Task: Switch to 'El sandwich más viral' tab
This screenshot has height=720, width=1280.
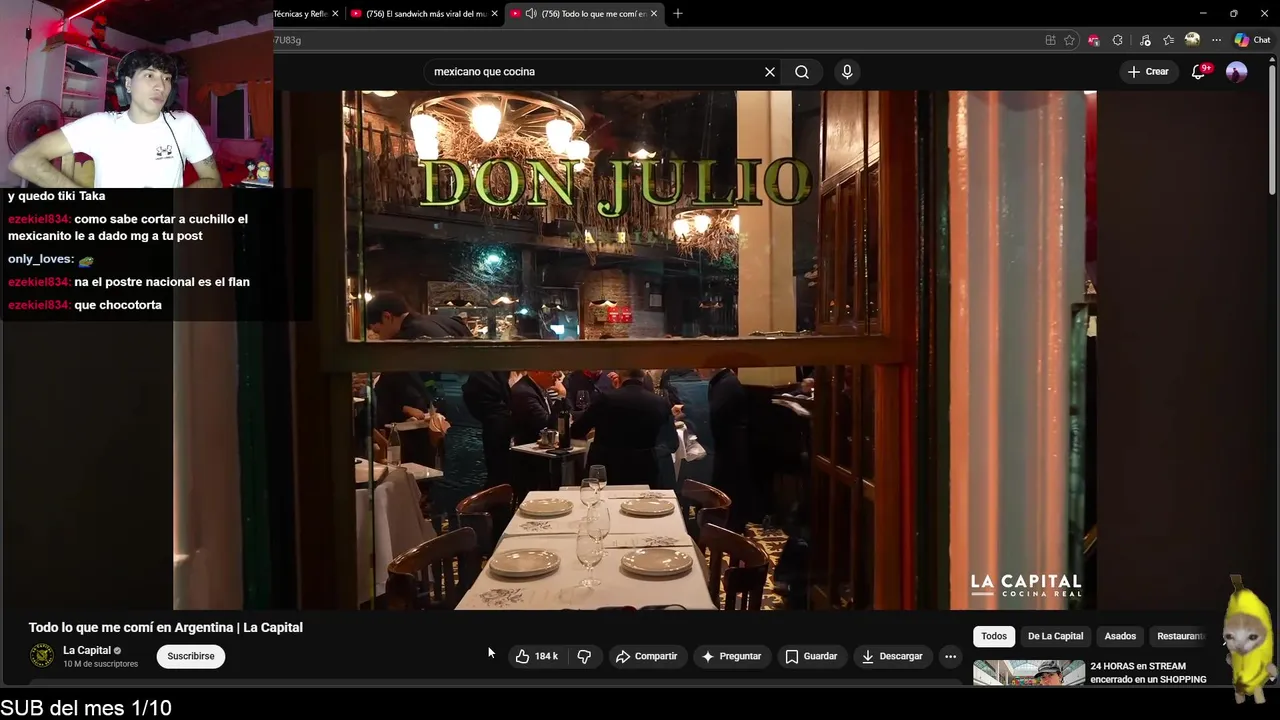Action: coord(425,13)
